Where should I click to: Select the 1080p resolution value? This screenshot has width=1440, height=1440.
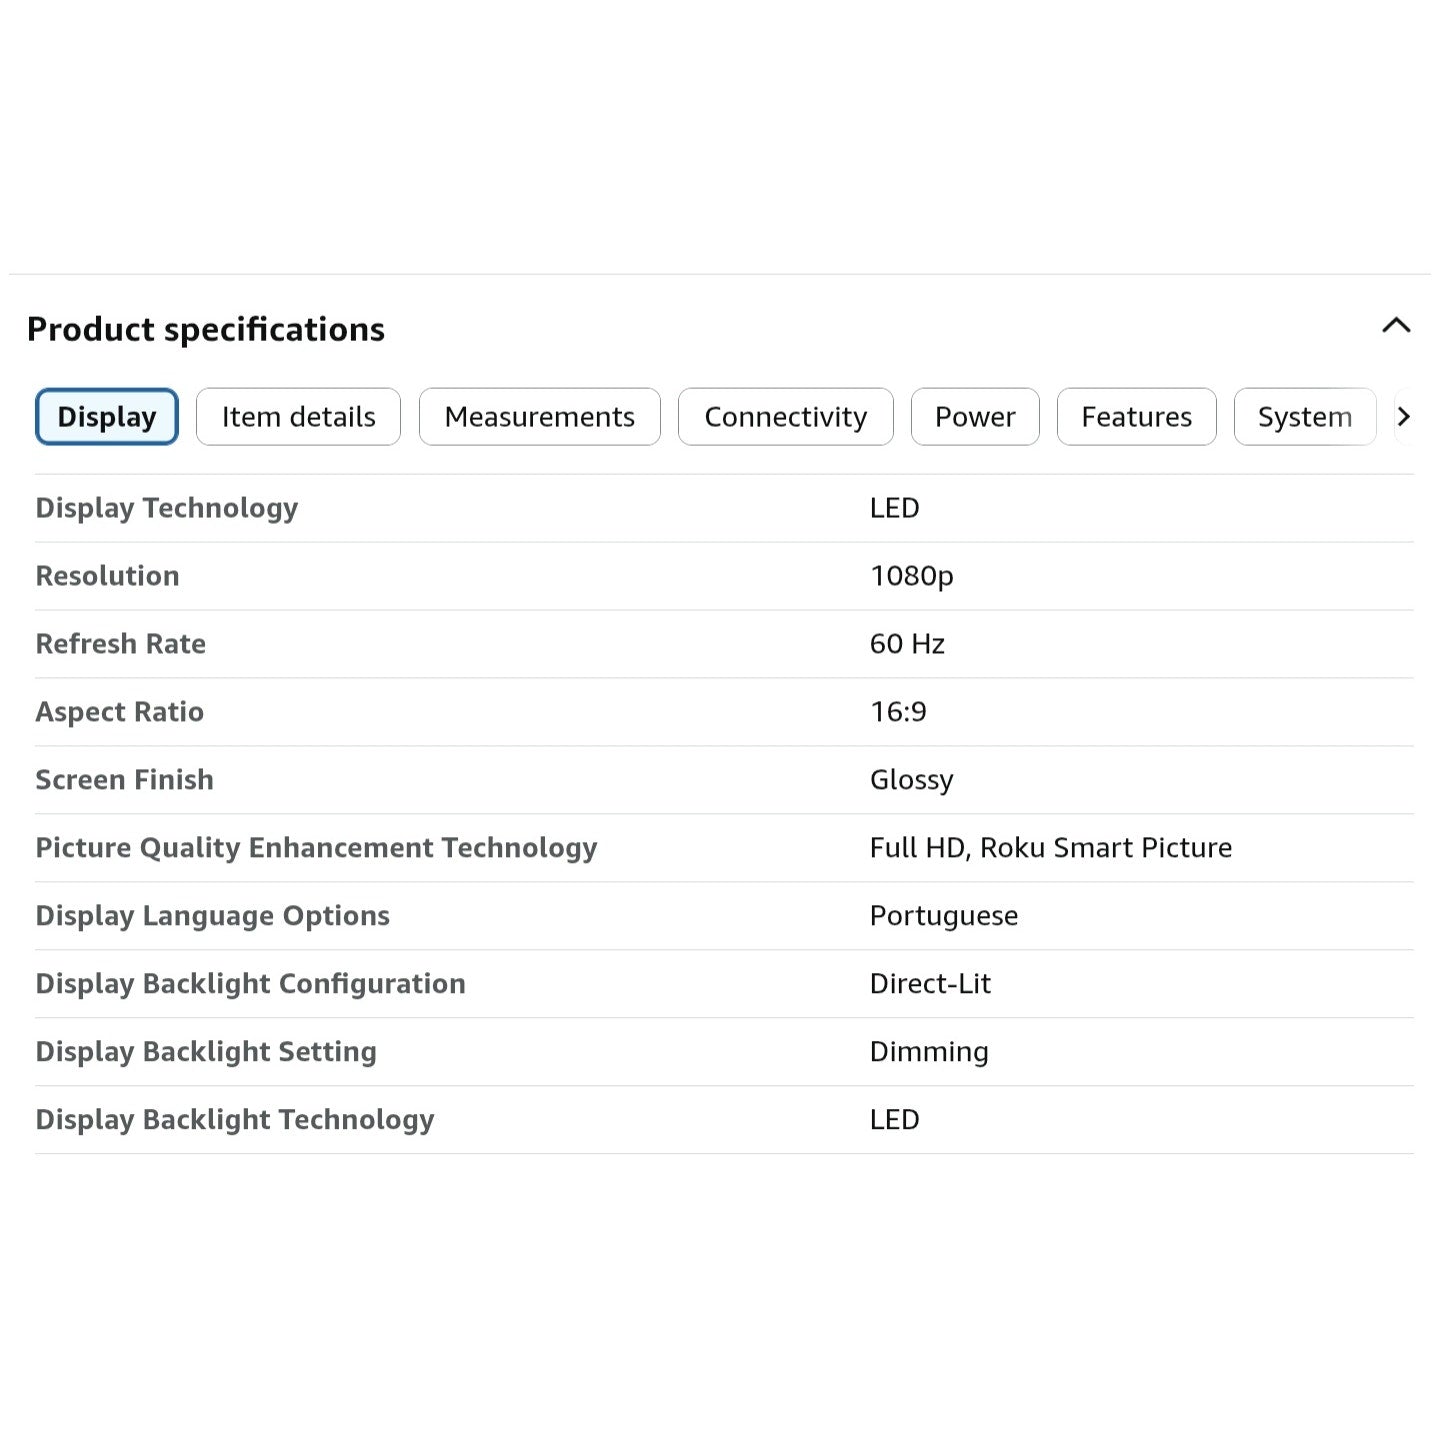pos(911,576)
